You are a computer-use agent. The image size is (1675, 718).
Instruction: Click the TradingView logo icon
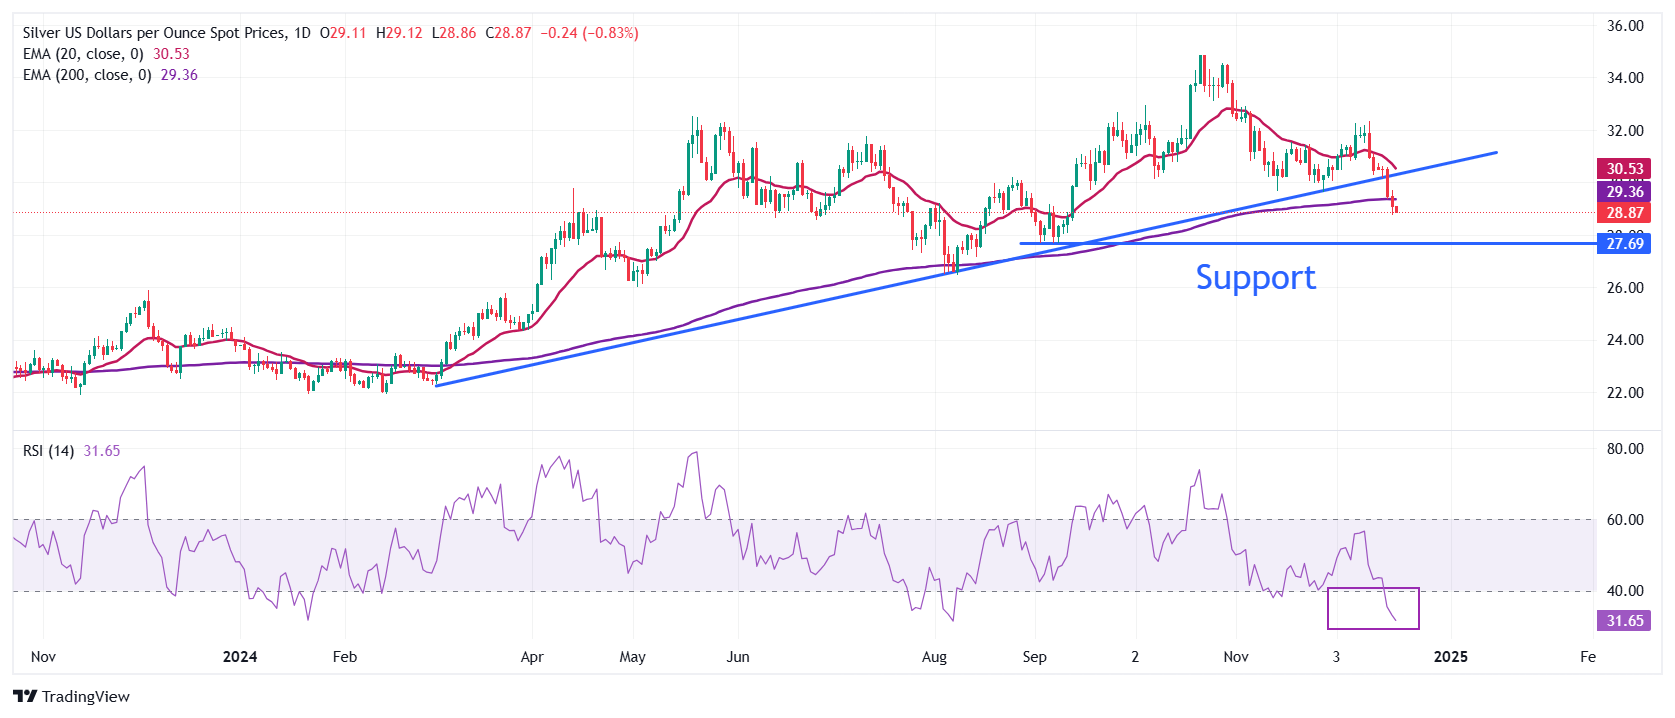point(25,697)
